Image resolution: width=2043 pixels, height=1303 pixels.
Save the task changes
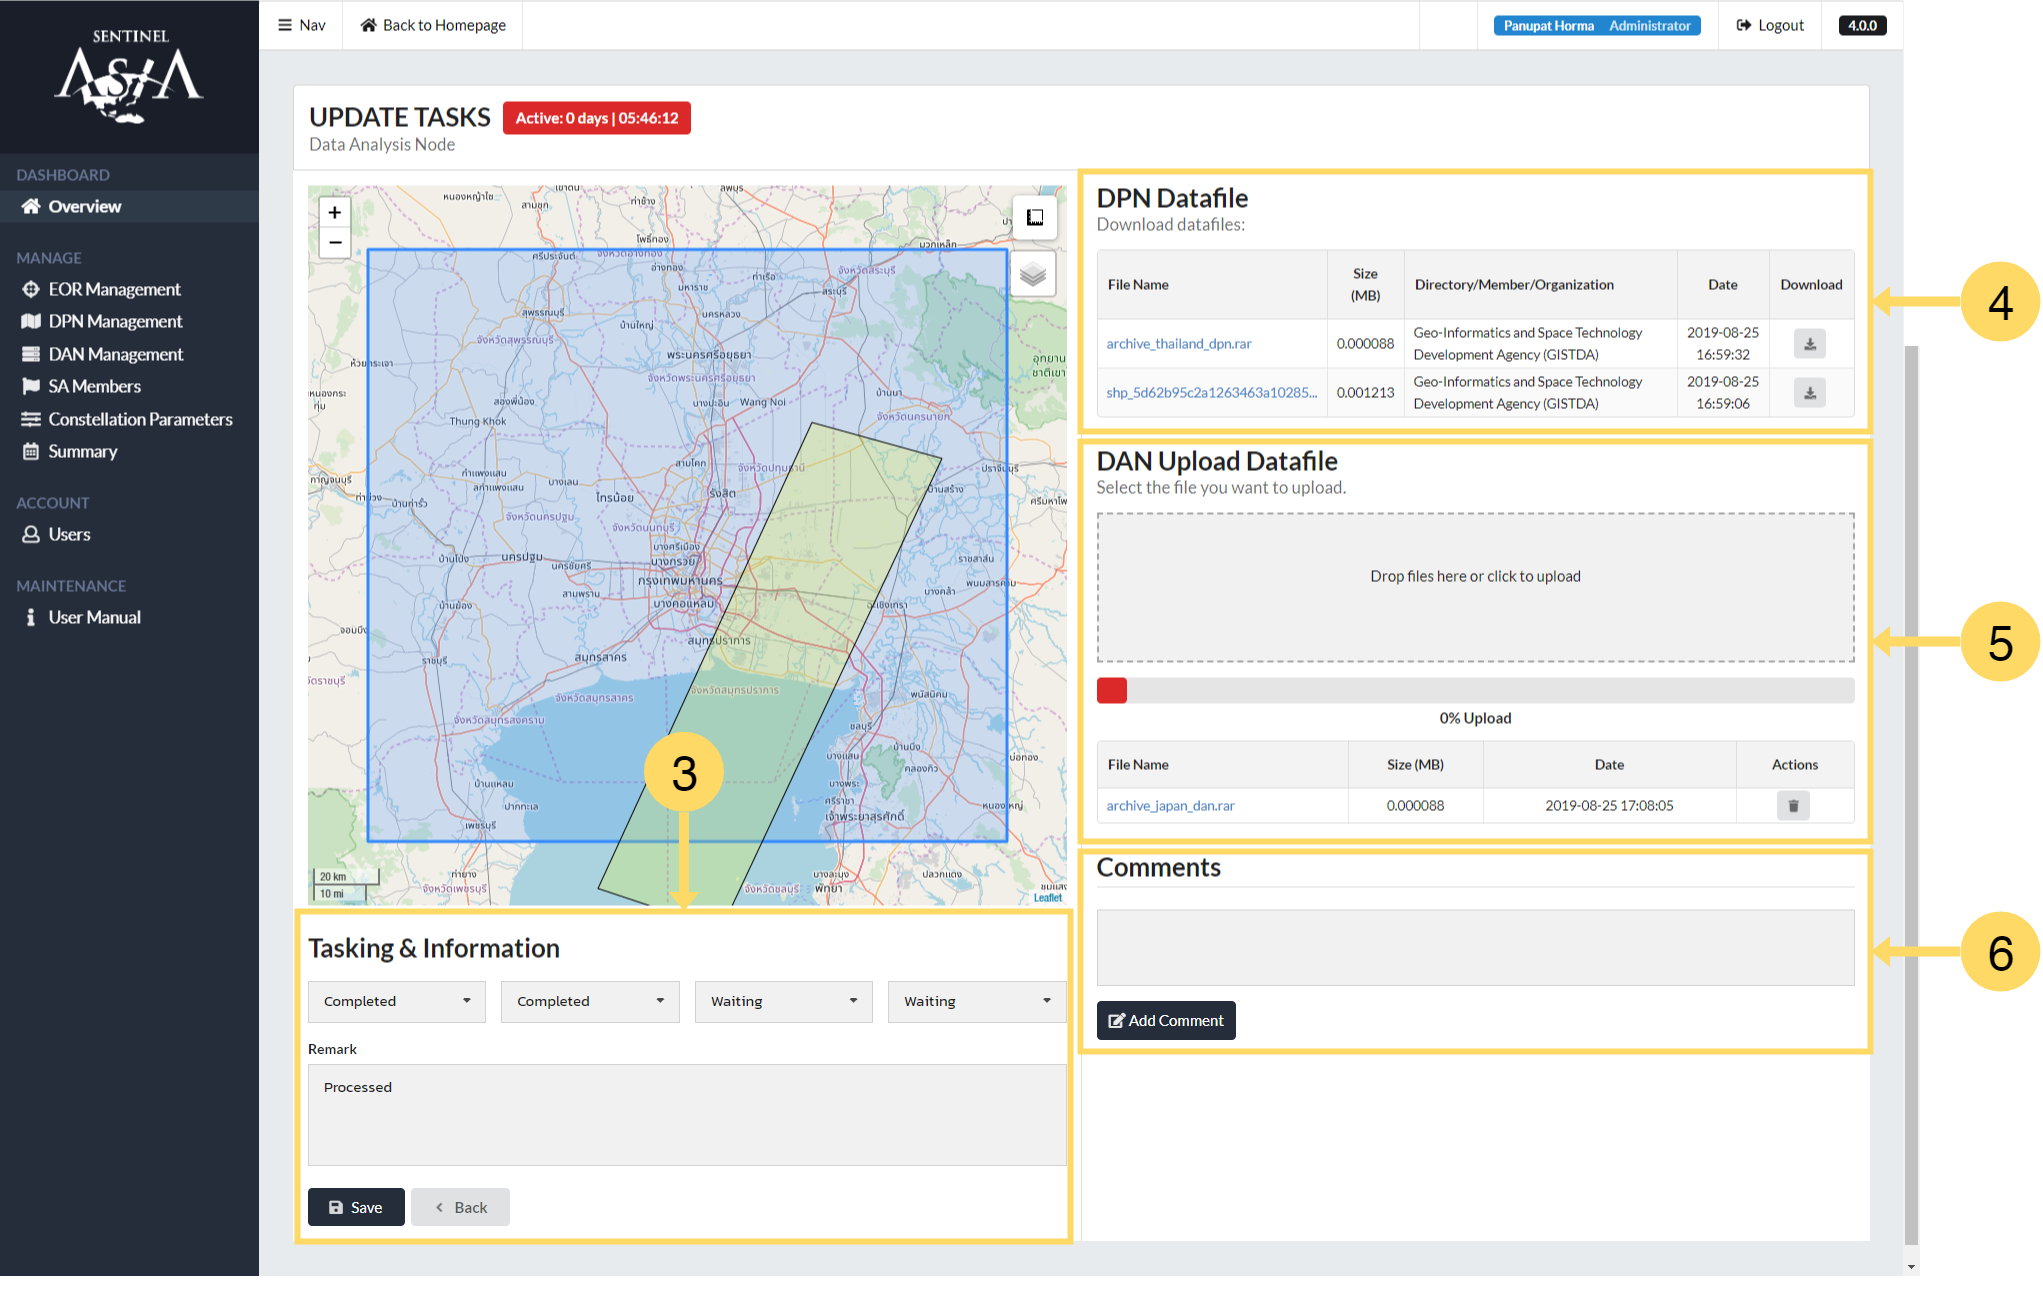[356, 1207]
